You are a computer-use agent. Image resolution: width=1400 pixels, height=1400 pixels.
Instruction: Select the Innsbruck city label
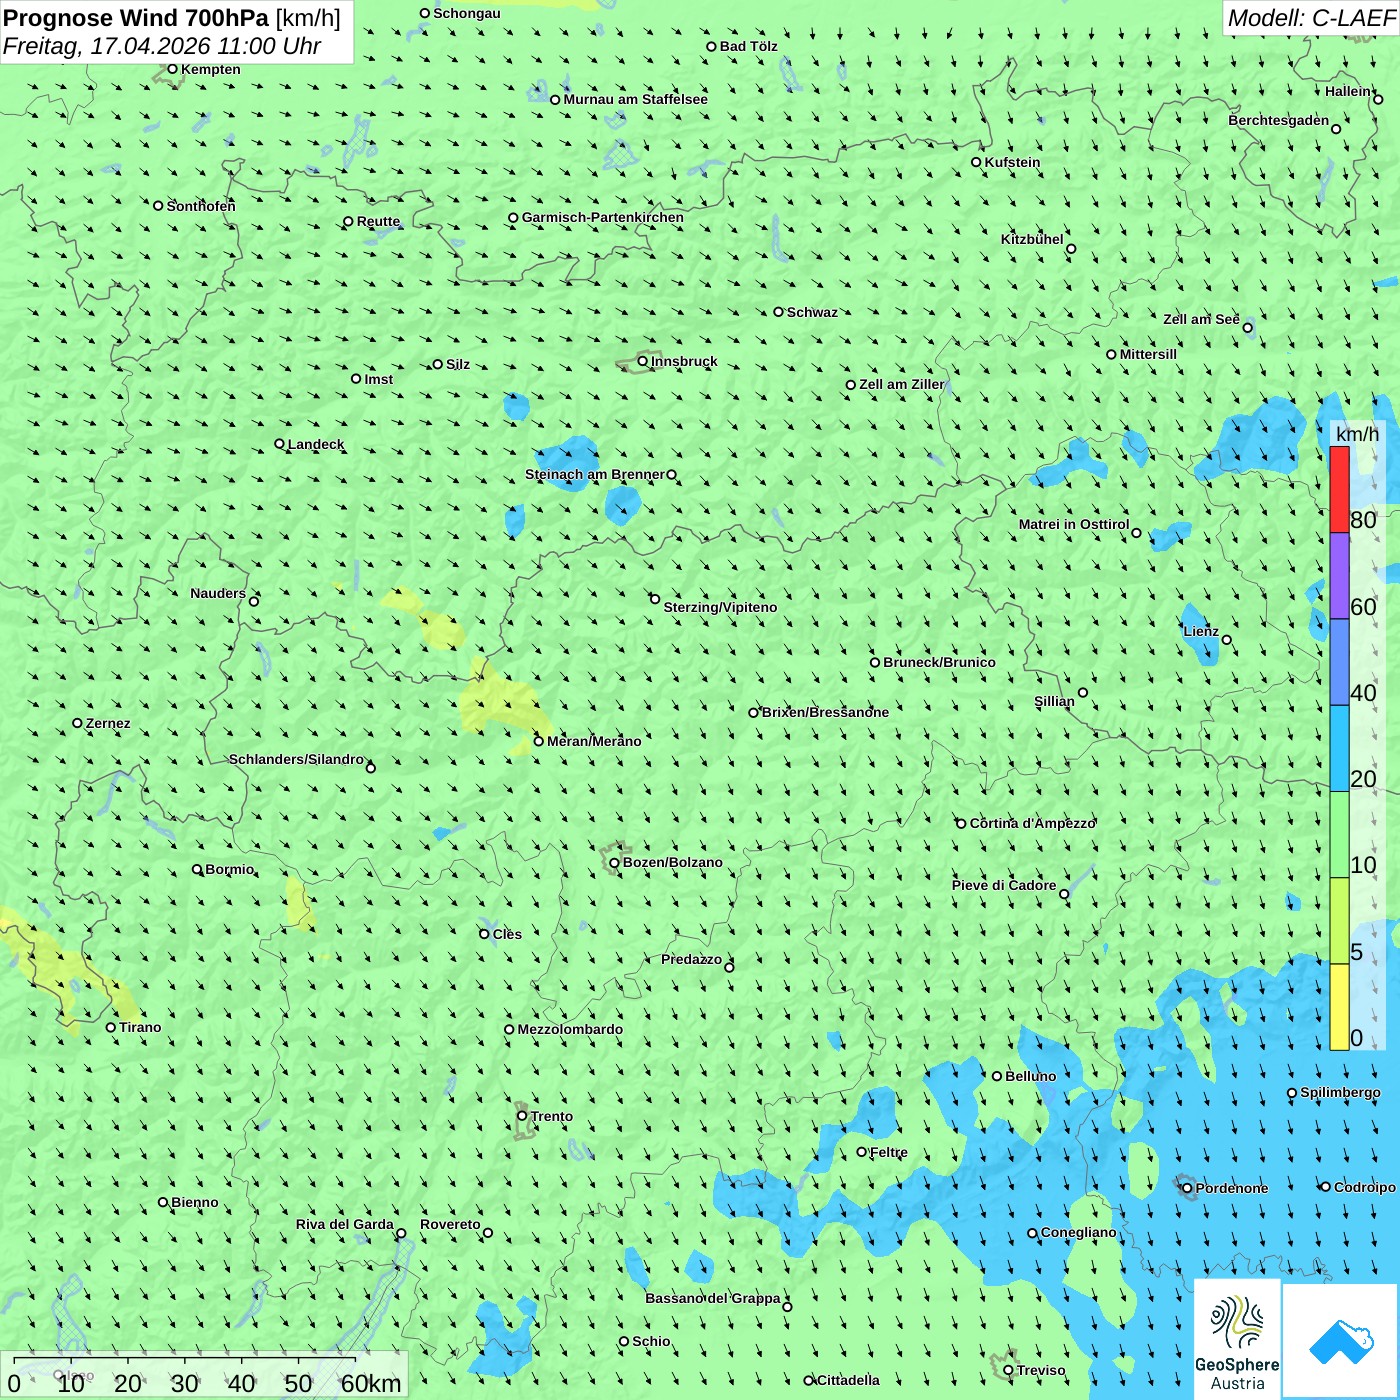point(684,361)
